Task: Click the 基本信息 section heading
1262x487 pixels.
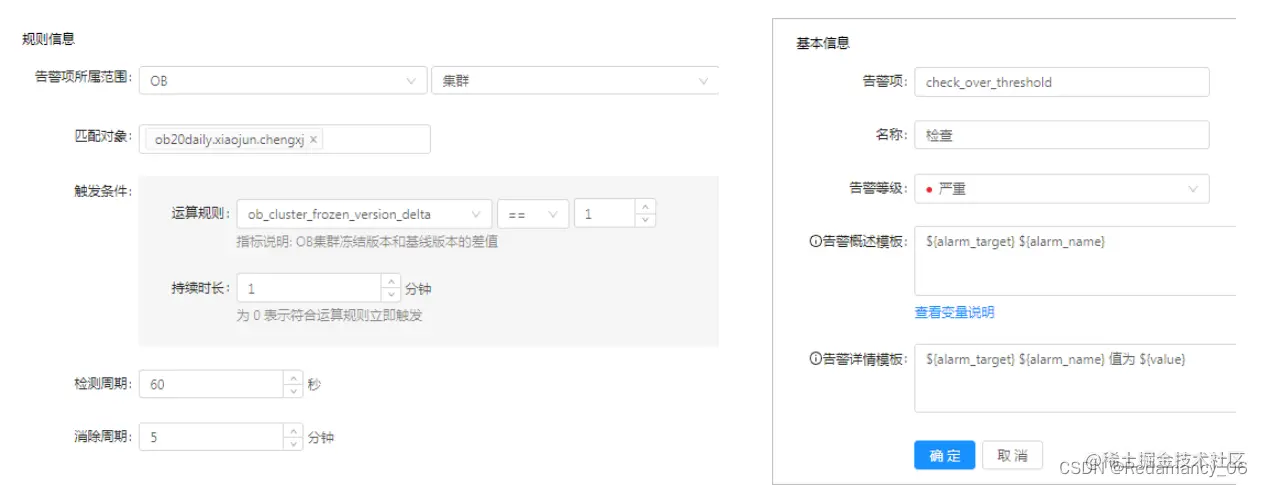Action: (823, 43)
